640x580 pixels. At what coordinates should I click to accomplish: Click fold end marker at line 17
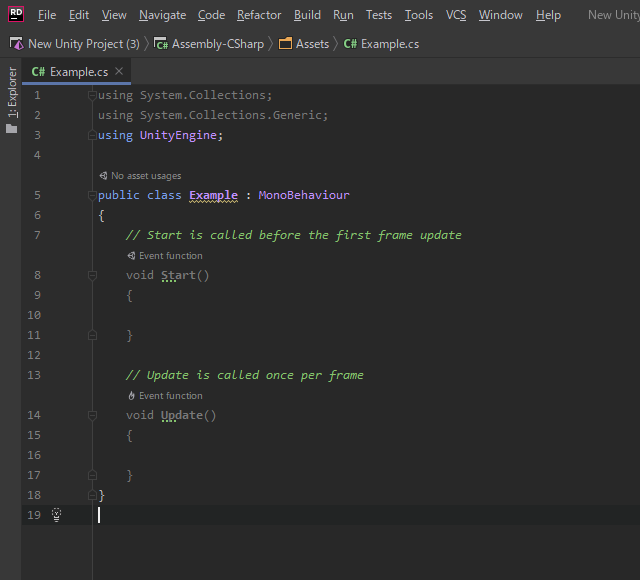(x=92, y=475)
